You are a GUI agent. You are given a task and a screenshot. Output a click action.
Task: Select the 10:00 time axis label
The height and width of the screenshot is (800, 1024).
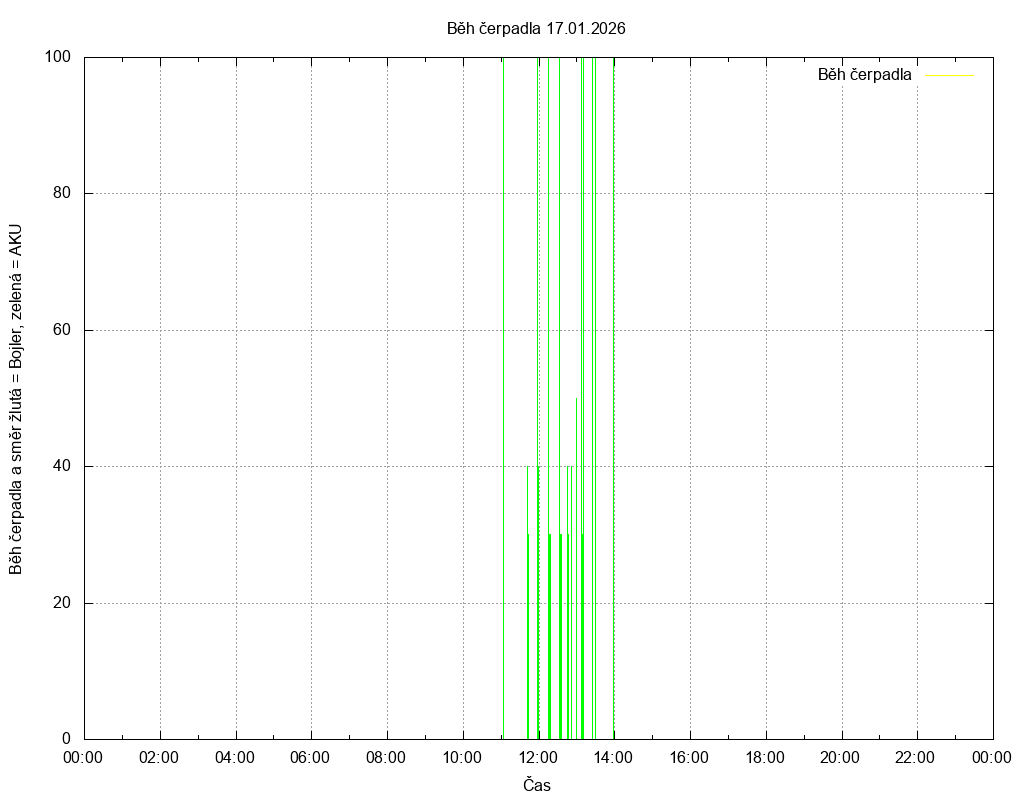(x=462, y=757)
